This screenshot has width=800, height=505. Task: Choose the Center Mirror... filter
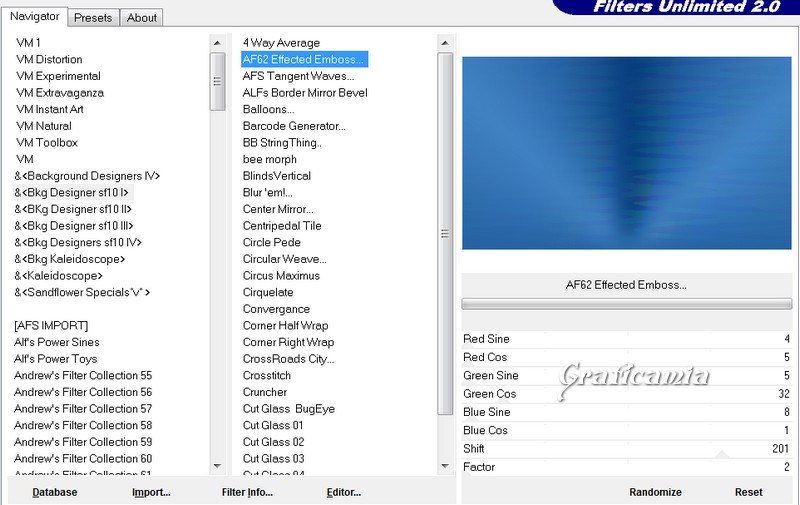pyautogui.click(x=278, y=209)
